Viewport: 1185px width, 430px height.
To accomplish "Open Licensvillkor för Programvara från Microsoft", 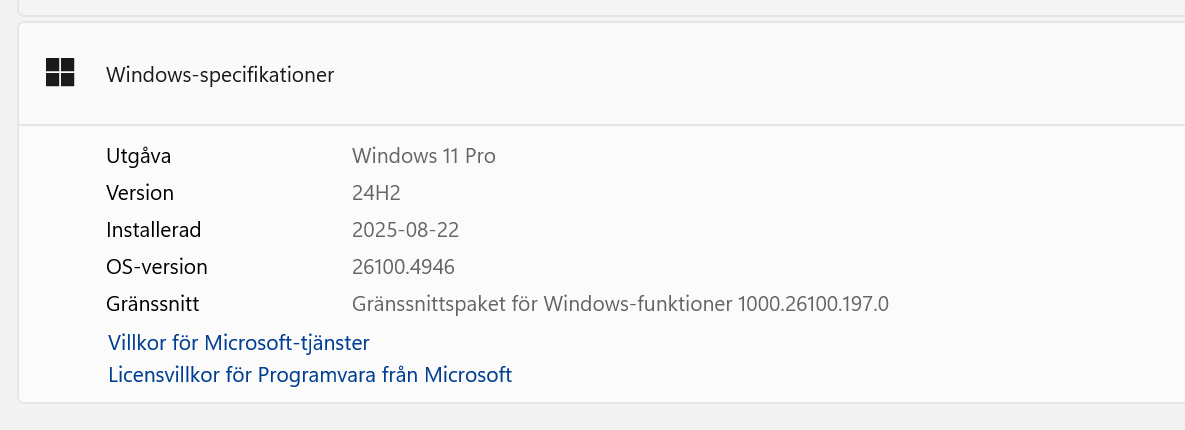I will (310, 375).
